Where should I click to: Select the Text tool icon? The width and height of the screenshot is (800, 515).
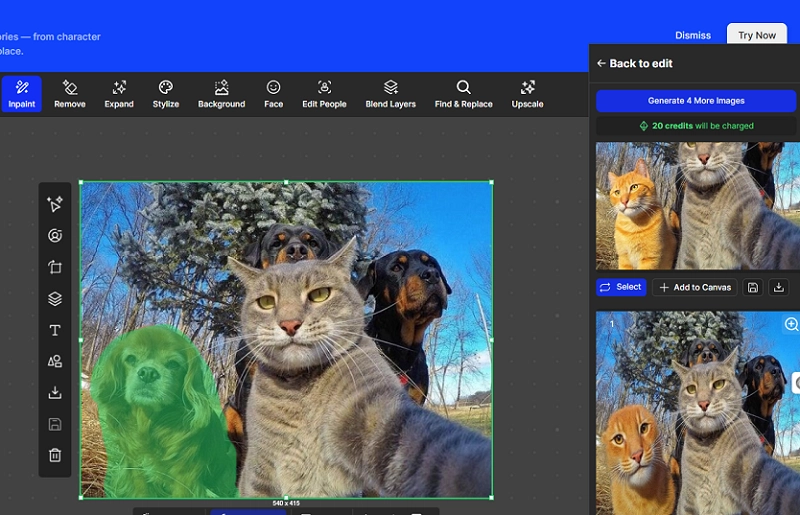coord(55,330)
